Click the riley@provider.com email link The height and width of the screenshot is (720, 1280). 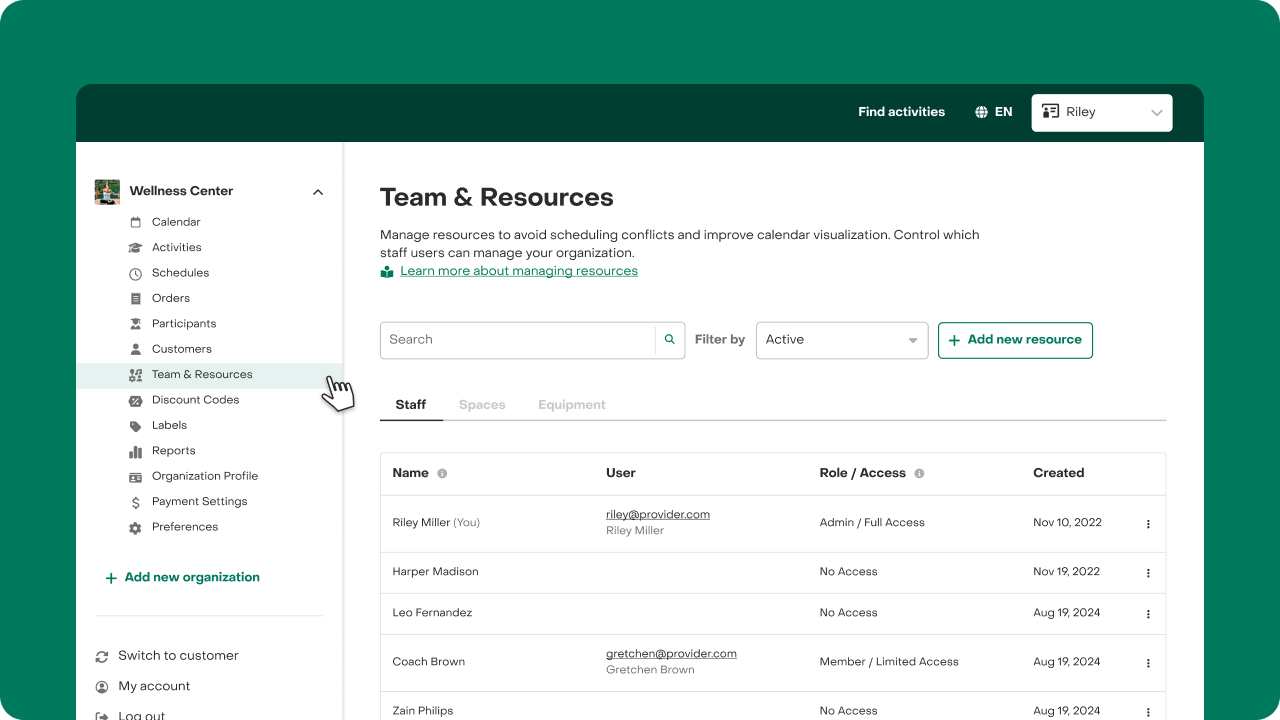[658, 514]
